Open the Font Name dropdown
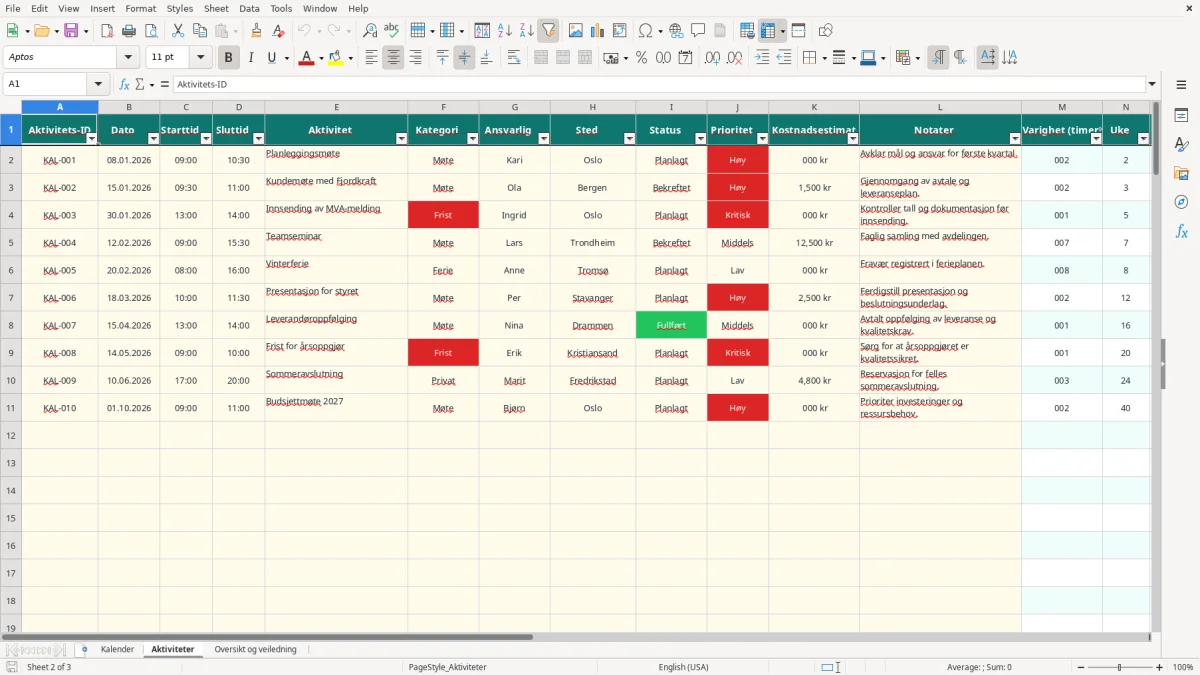 click(x=128, y=58)
